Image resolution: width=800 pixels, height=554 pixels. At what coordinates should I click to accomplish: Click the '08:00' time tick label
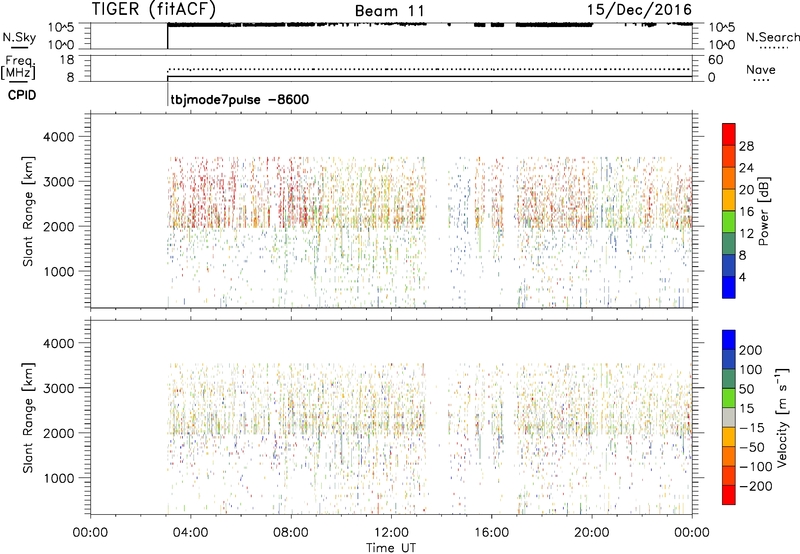pos(291,533)
